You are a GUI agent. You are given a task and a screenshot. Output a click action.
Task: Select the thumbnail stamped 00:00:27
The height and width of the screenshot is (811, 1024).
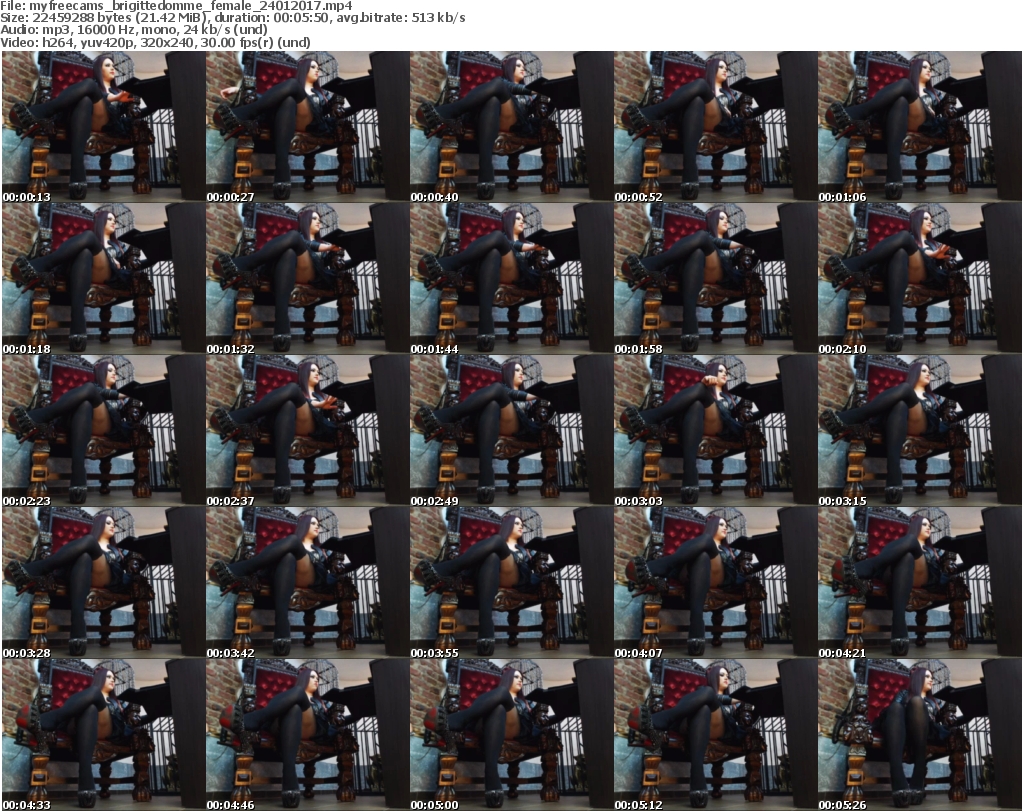(x=308, y=126)
